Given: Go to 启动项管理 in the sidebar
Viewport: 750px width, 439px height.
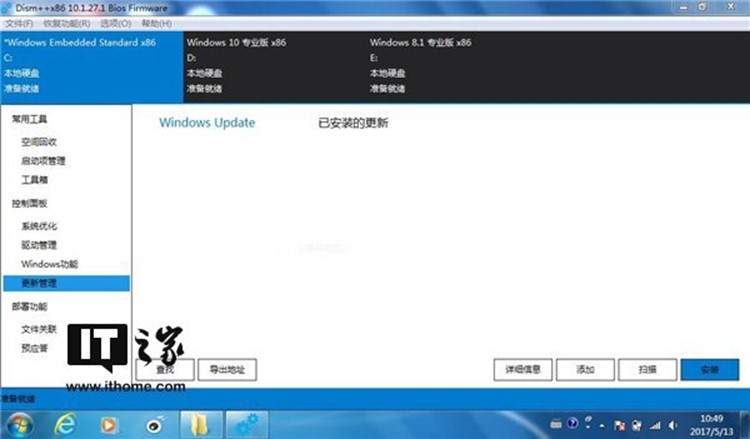Looking at the screenshot, I should tap(44, 161).
